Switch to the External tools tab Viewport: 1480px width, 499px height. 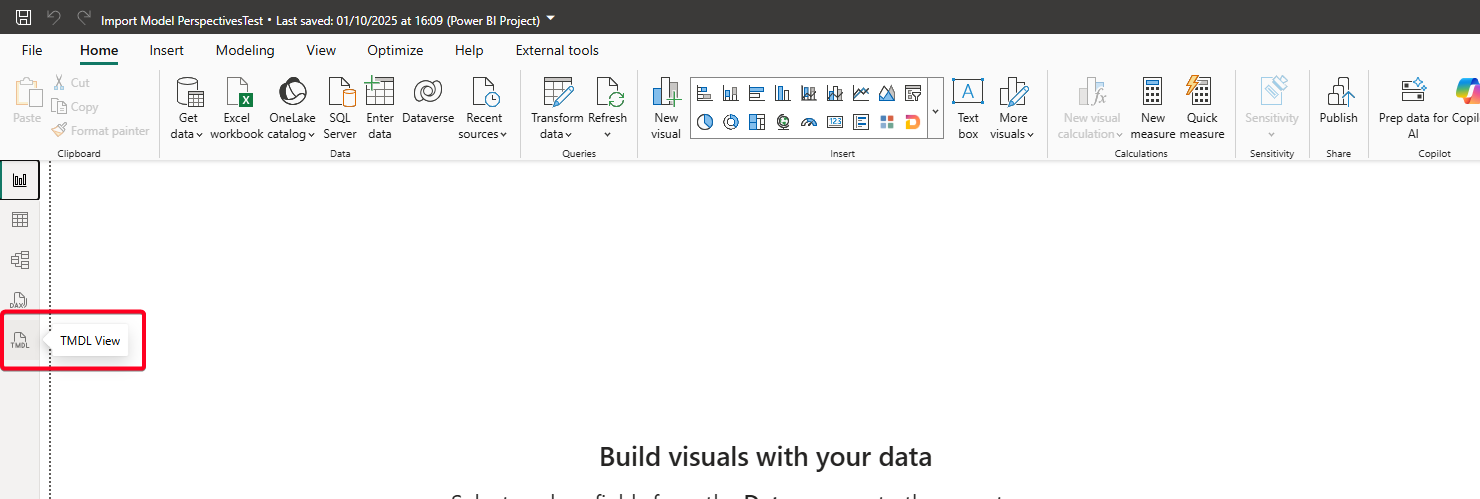coord(557,50)
